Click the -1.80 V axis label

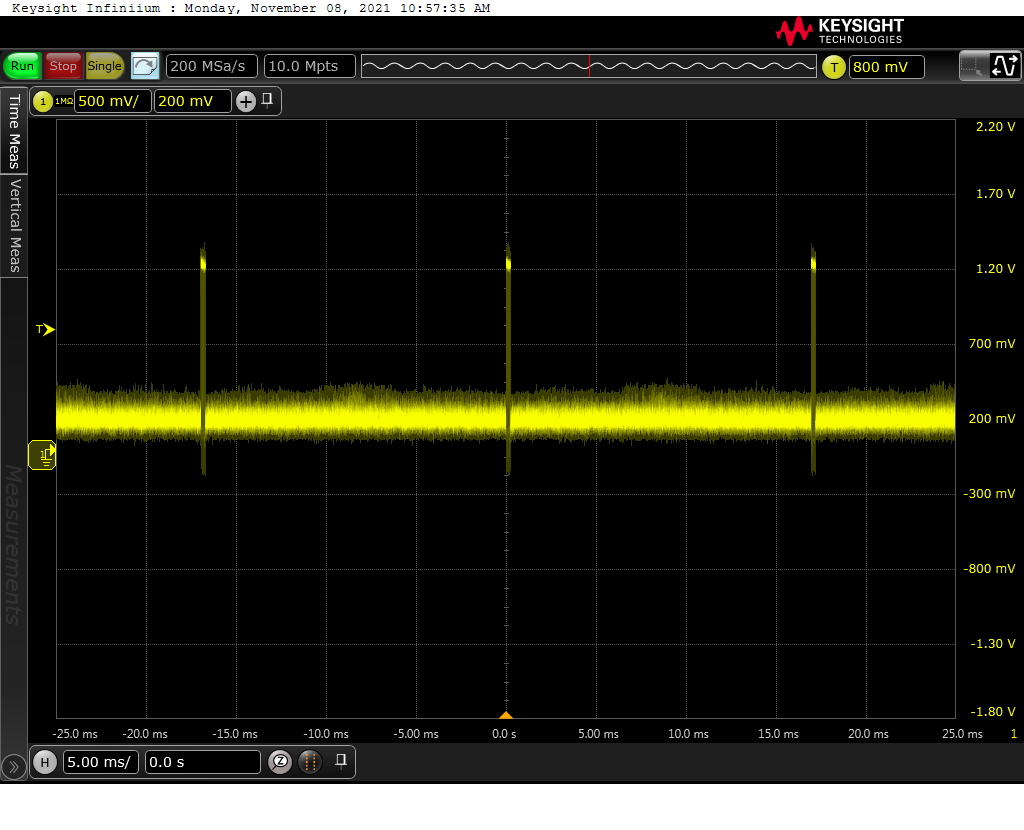tap(993, 712)
